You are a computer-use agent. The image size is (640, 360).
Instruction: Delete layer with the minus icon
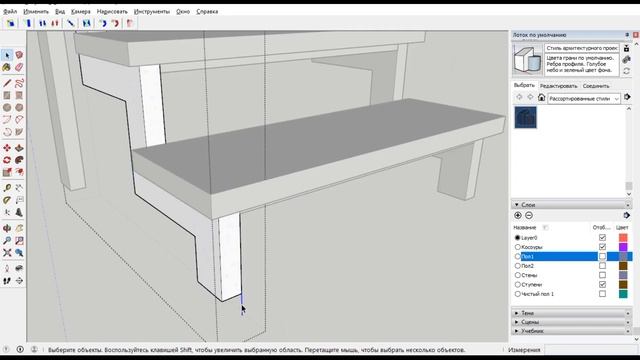coord(529,216)
